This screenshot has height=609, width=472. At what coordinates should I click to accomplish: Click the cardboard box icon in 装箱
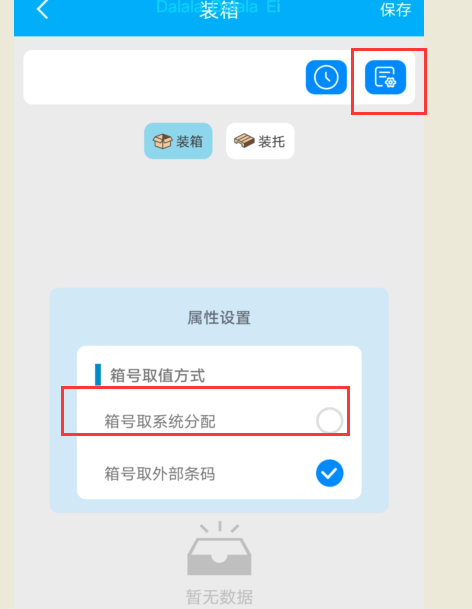162,141
